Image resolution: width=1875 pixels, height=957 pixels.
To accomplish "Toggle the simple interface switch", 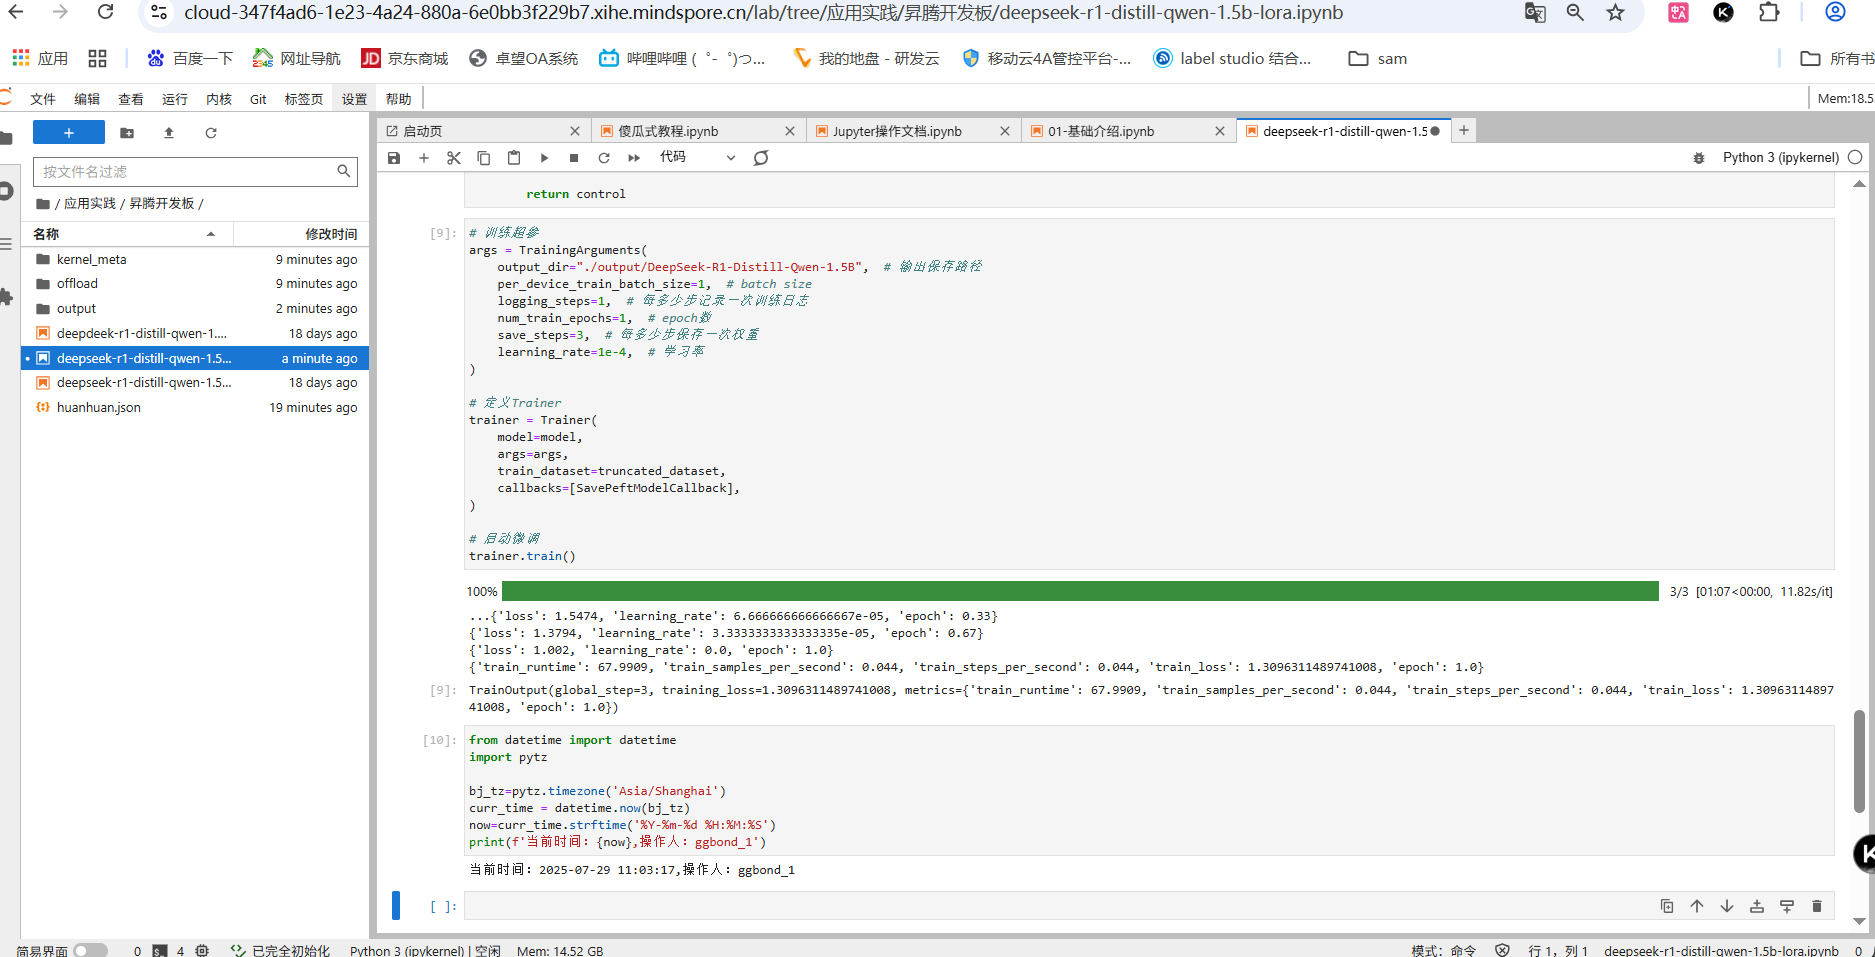I will click(90, 950).
